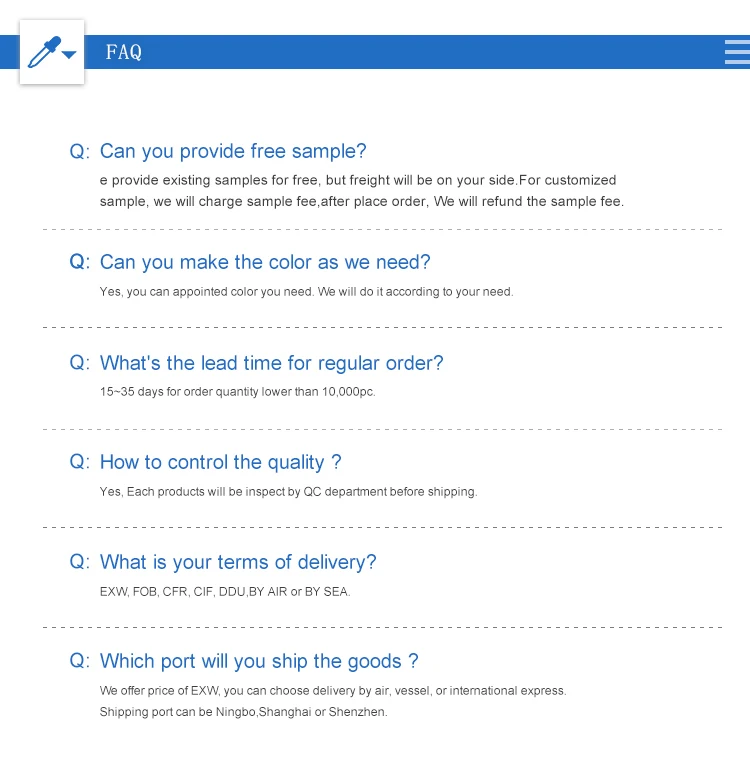Viewport: 750px width, 781px height.
Task: Open the hamburger menu icon
Action: (x=738, y=52)
